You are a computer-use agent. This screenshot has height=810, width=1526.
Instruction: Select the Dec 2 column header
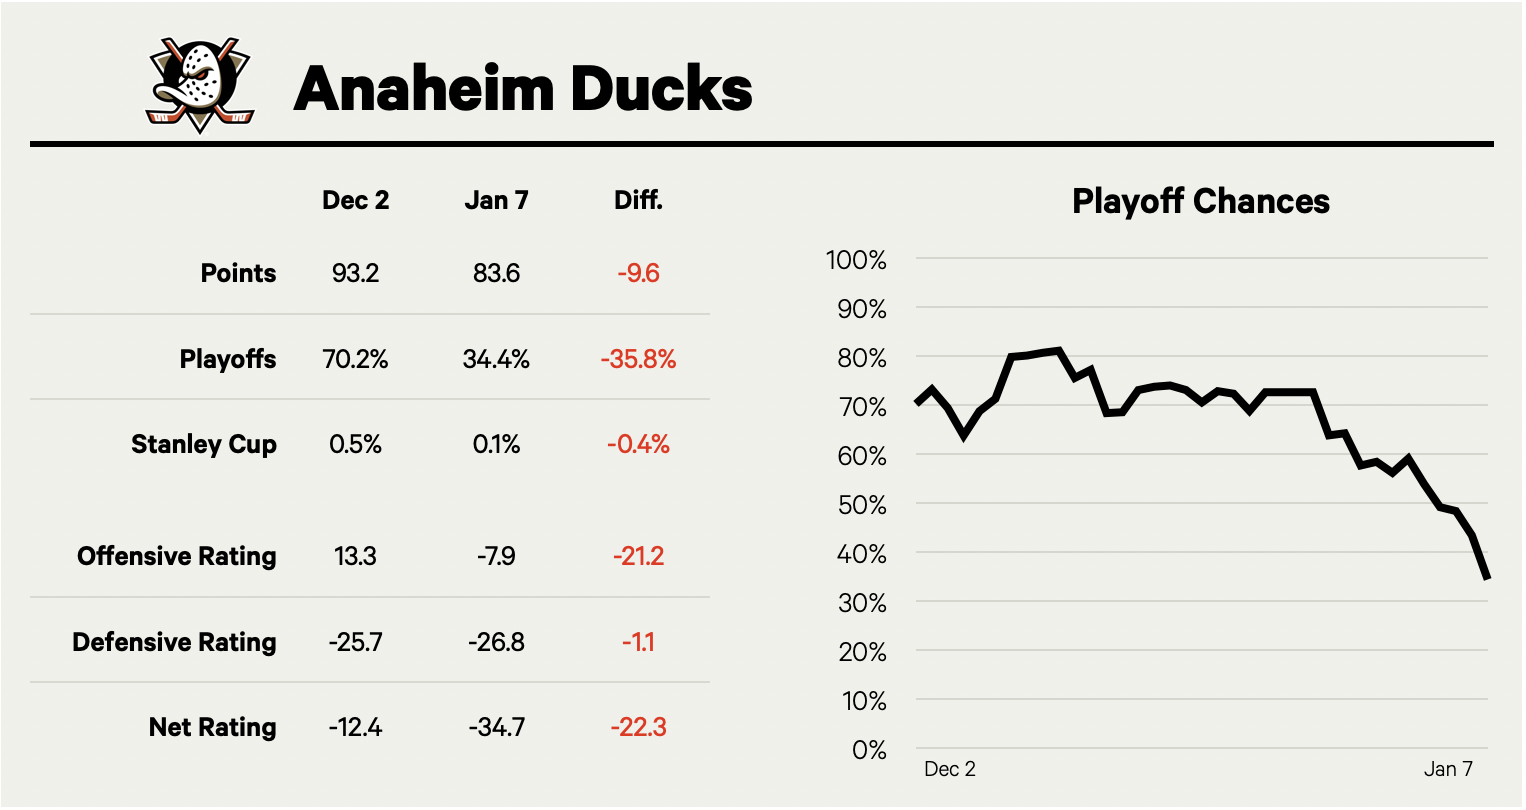355,200
